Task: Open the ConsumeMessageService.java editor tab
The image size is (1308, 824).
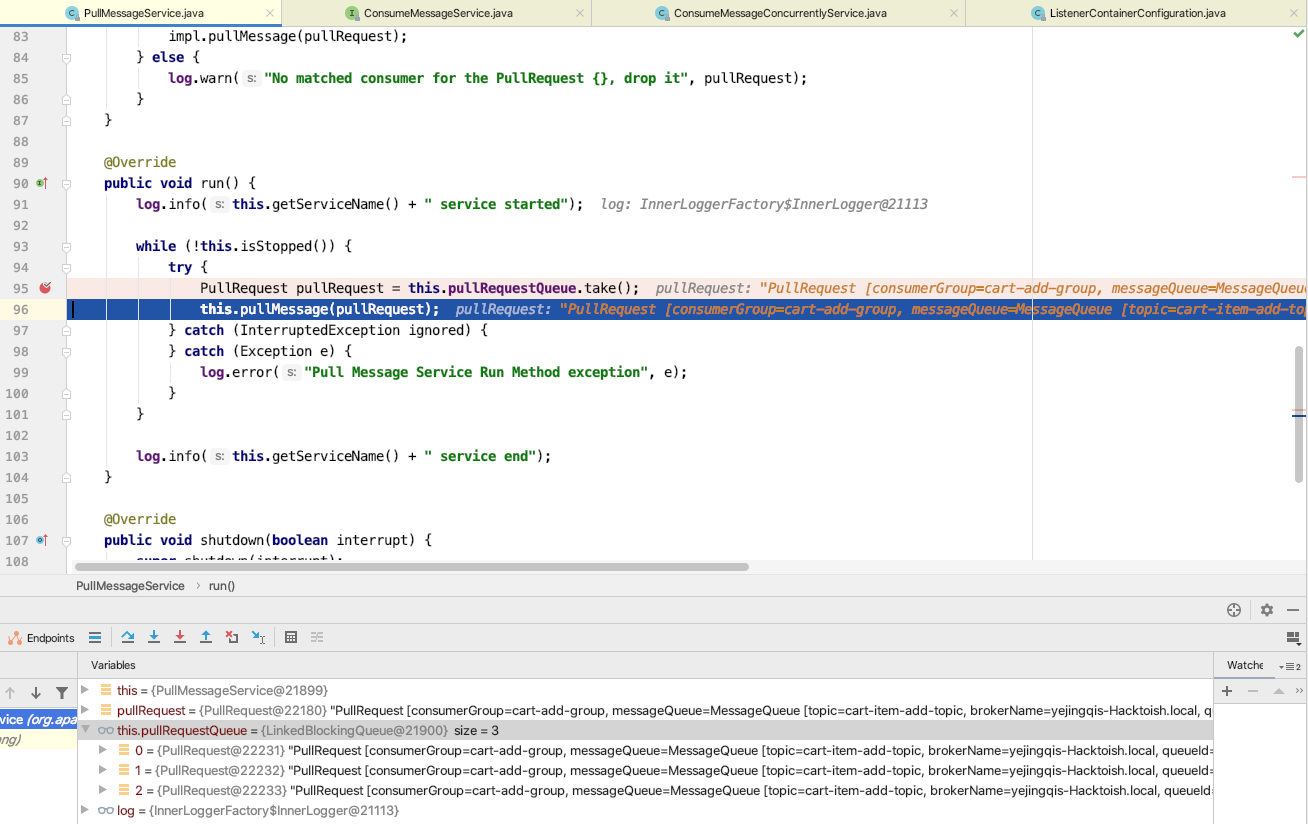Action: (x=438, y=13)
